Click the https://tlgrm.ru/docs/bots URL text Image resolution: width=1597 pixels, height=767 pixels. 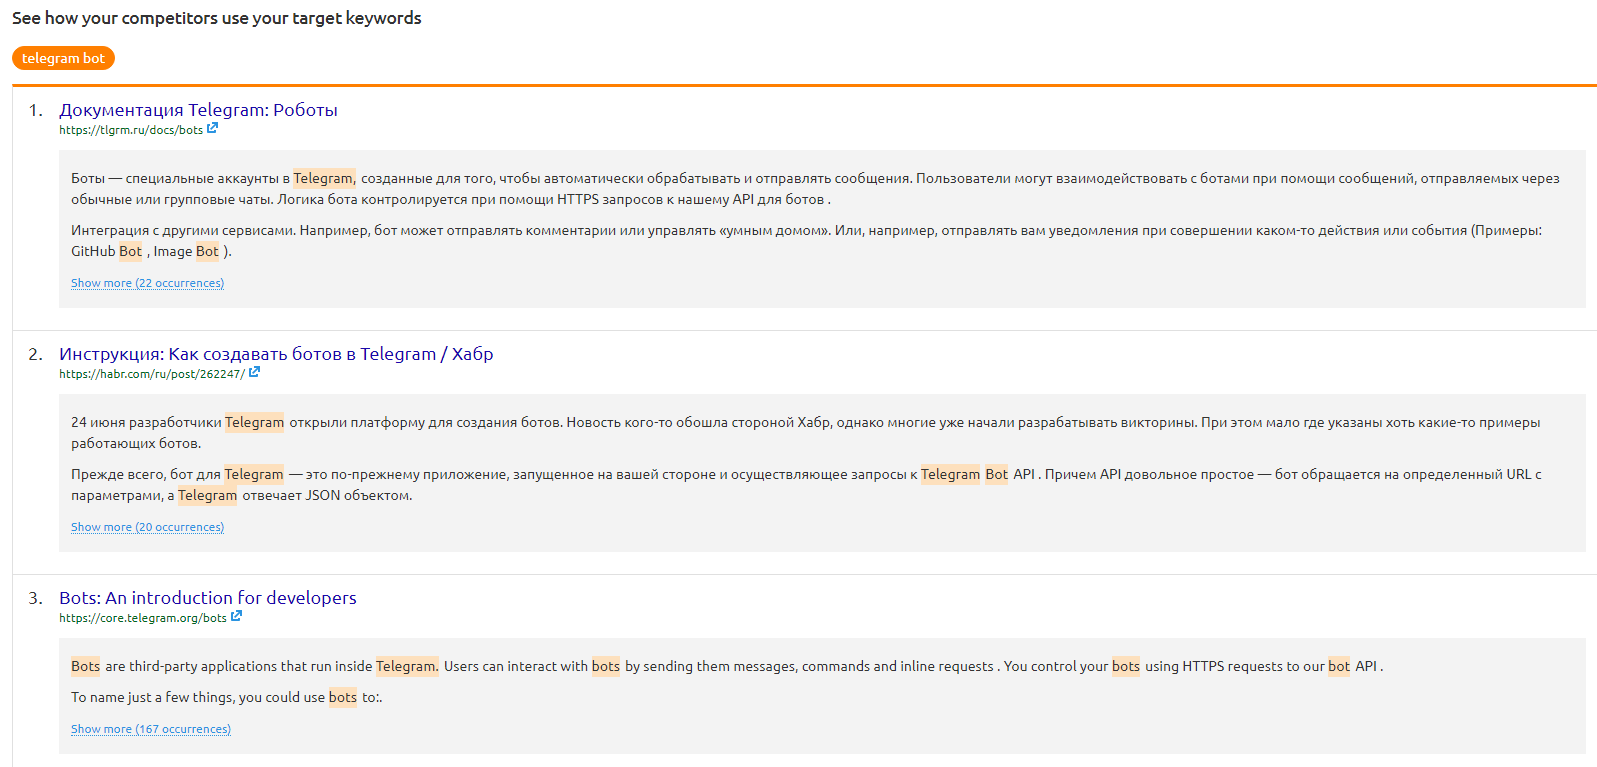[x=131, y=130]
